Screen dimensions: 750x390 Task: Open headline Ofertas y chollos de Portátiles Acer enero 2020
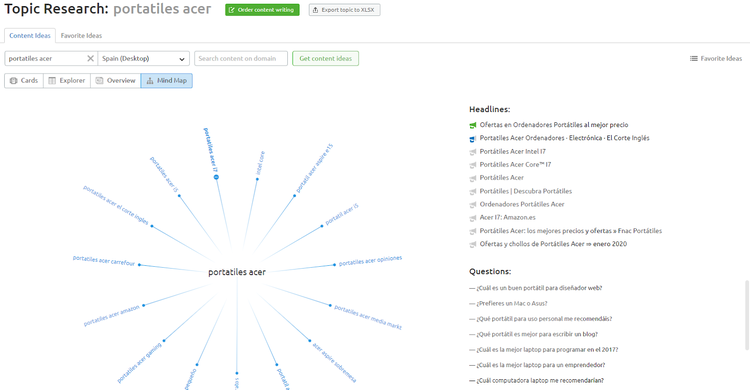pos(553,244)
